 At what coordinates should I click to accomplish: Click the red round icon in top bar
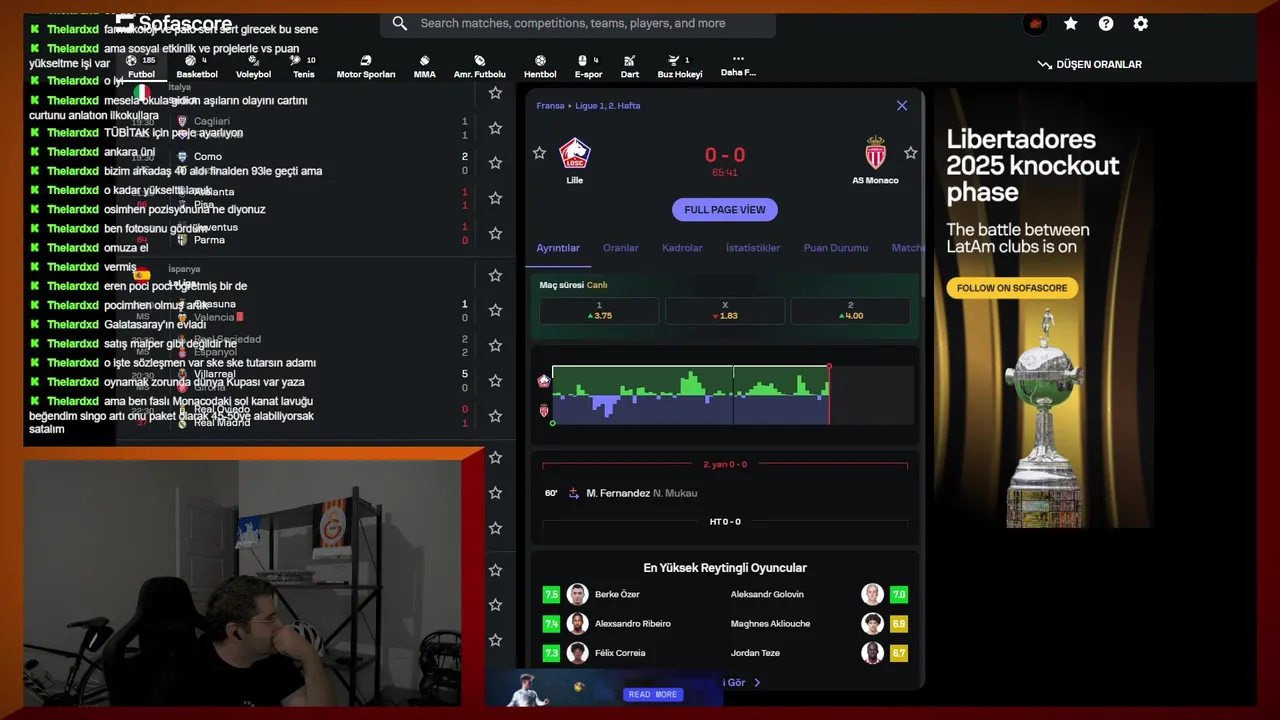pyautogui.click(x=1035, y=24)
